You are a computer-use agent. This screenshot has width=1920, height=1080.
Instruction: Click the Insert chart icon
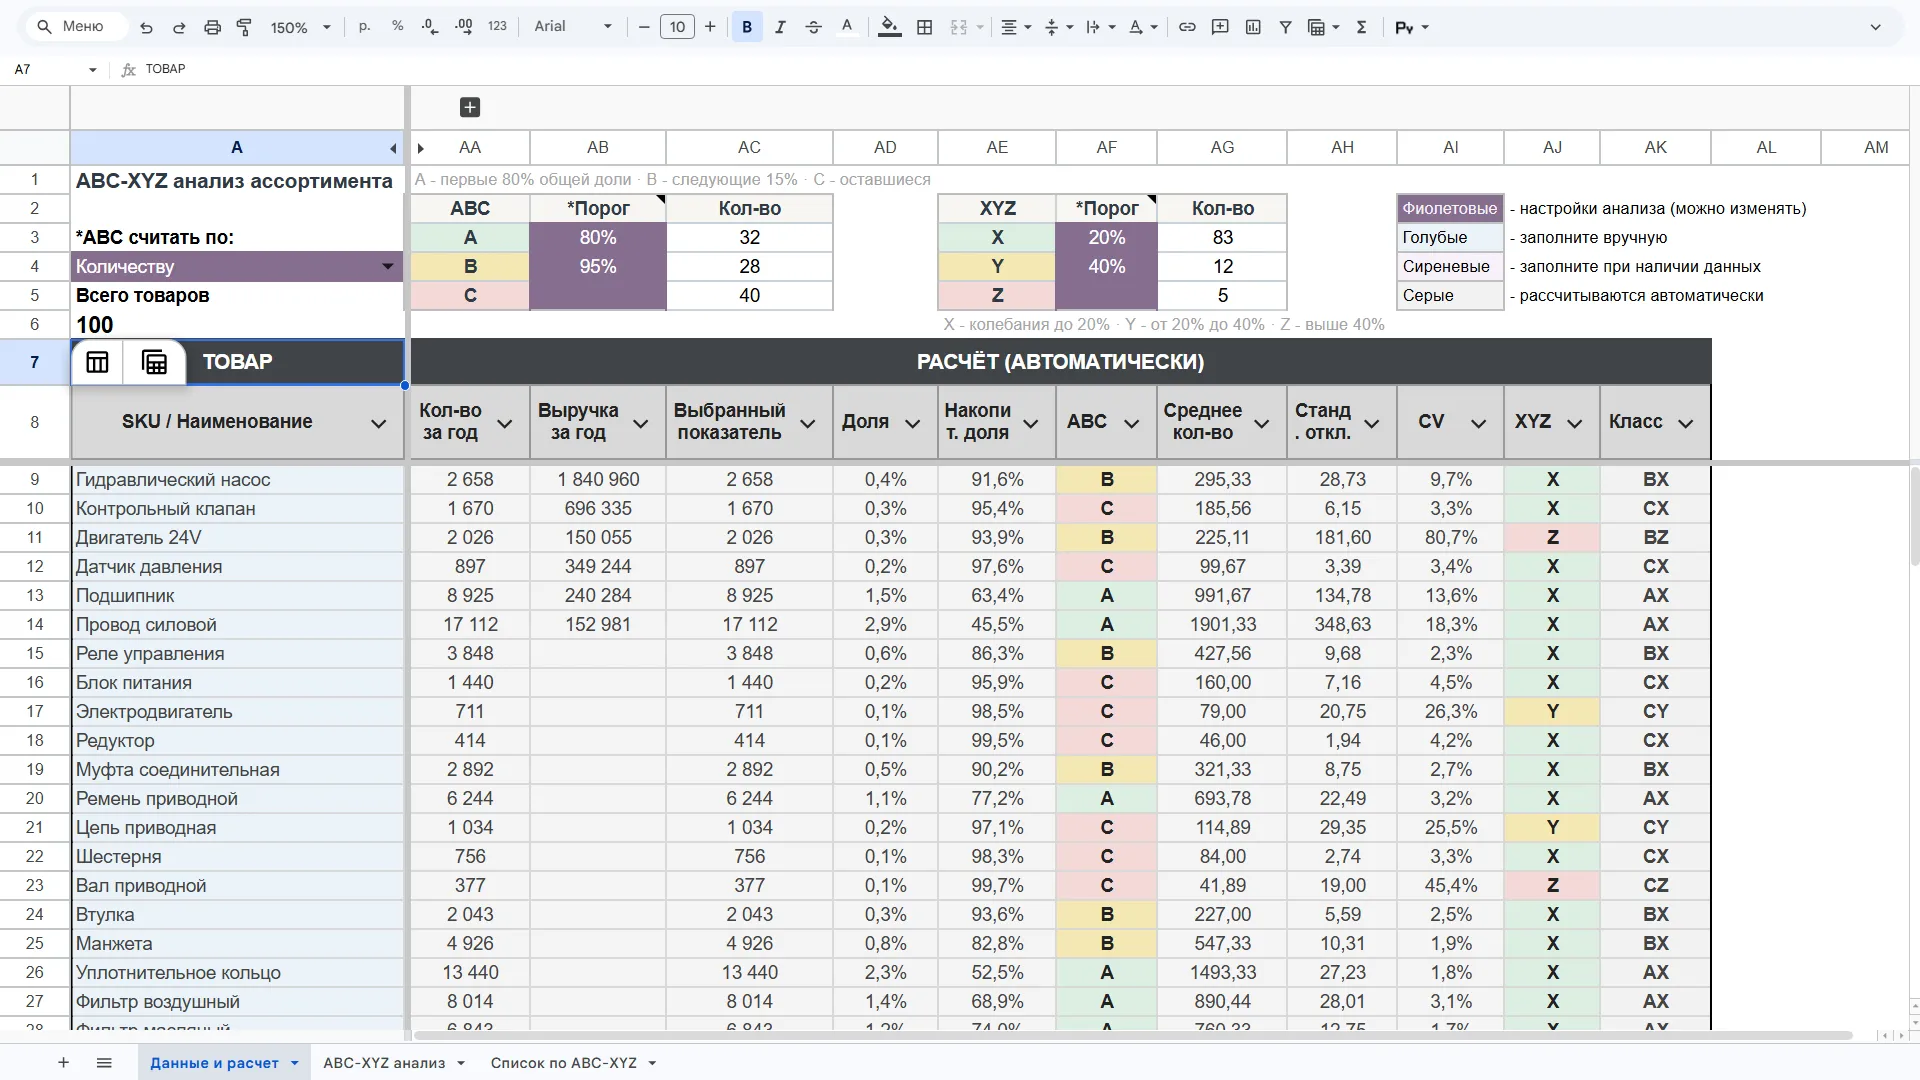pyautogui.click(x=1253, y=28)
